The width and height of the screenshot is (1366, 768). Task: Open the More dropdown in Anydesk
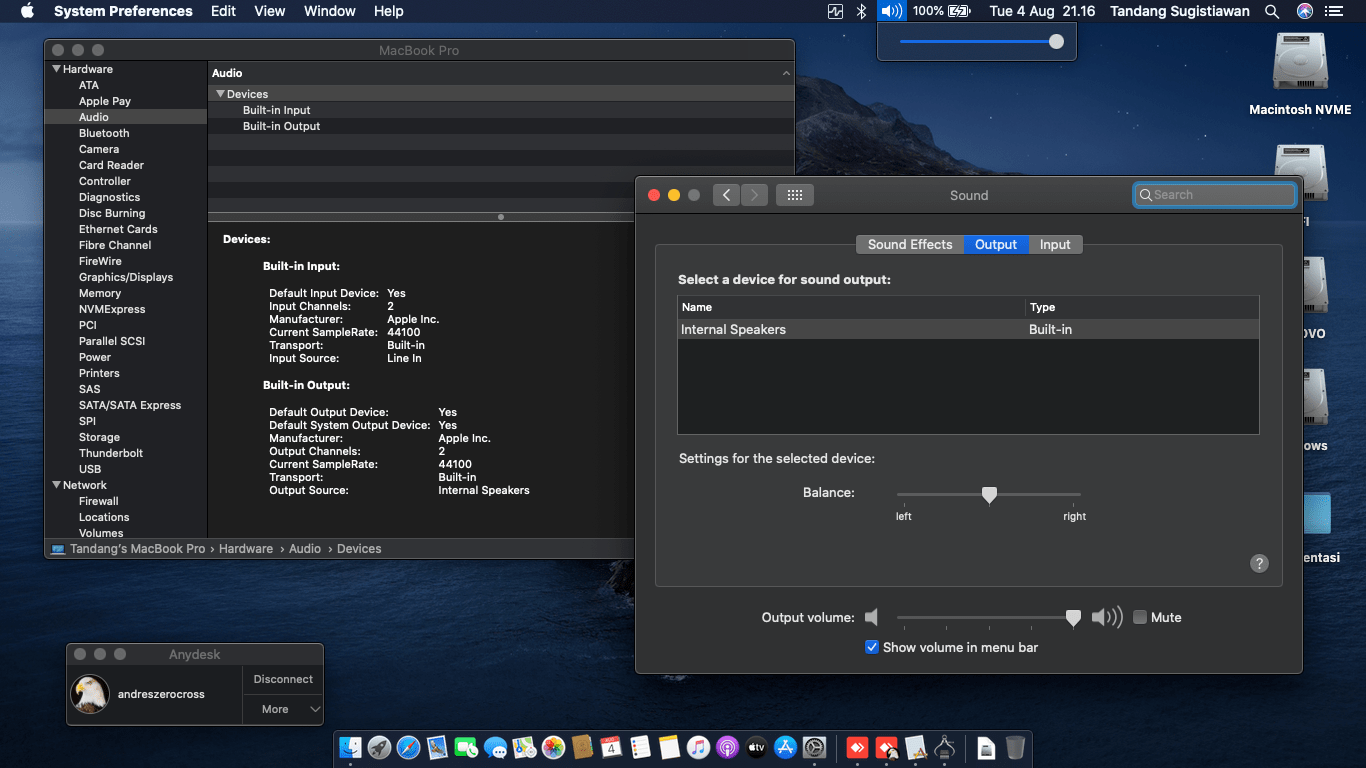(282, 709)
